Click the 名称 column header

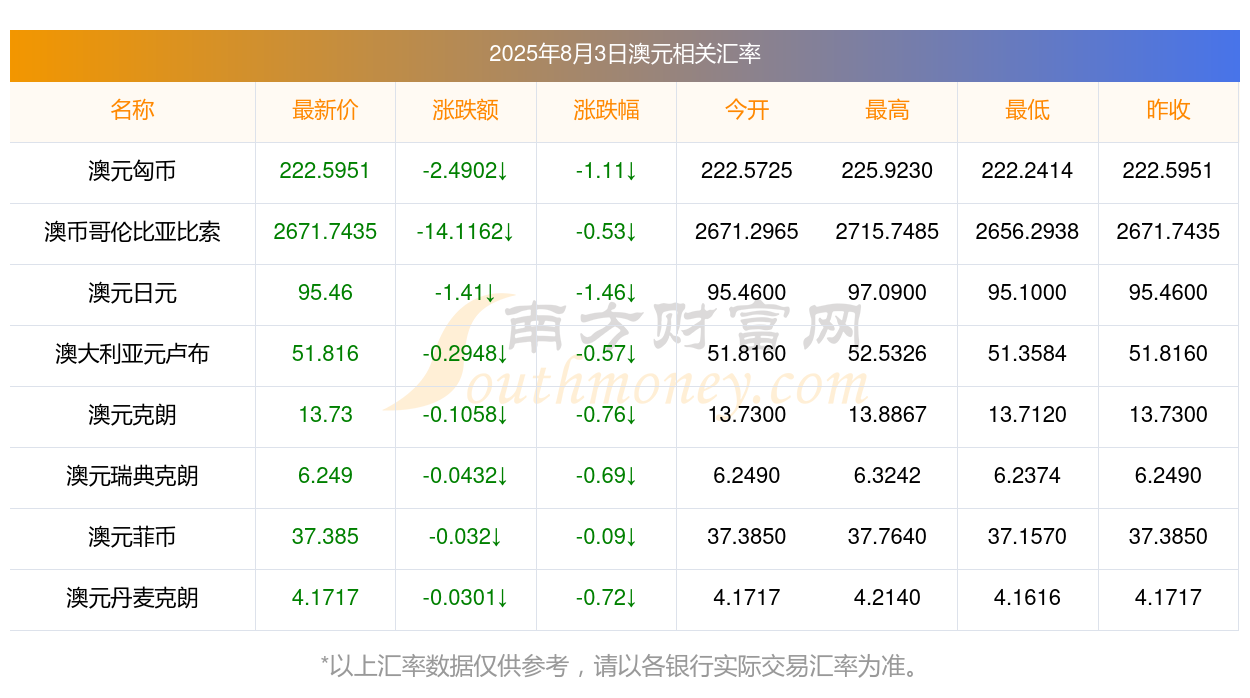[132, 110]
